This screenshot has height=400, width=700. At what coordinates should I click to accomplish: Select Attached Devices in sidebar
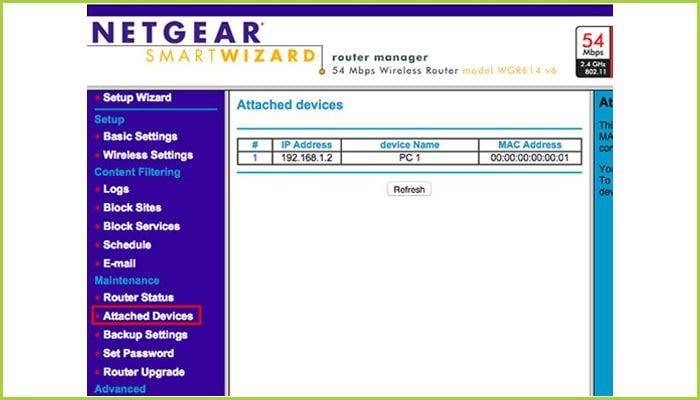[x=148, y=316]
